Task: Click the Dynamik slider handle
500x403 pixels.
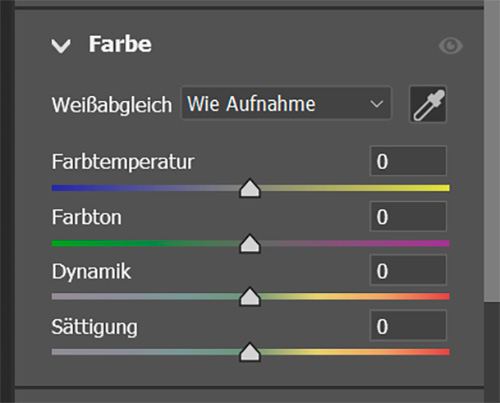Action: [x=250, y=297]
